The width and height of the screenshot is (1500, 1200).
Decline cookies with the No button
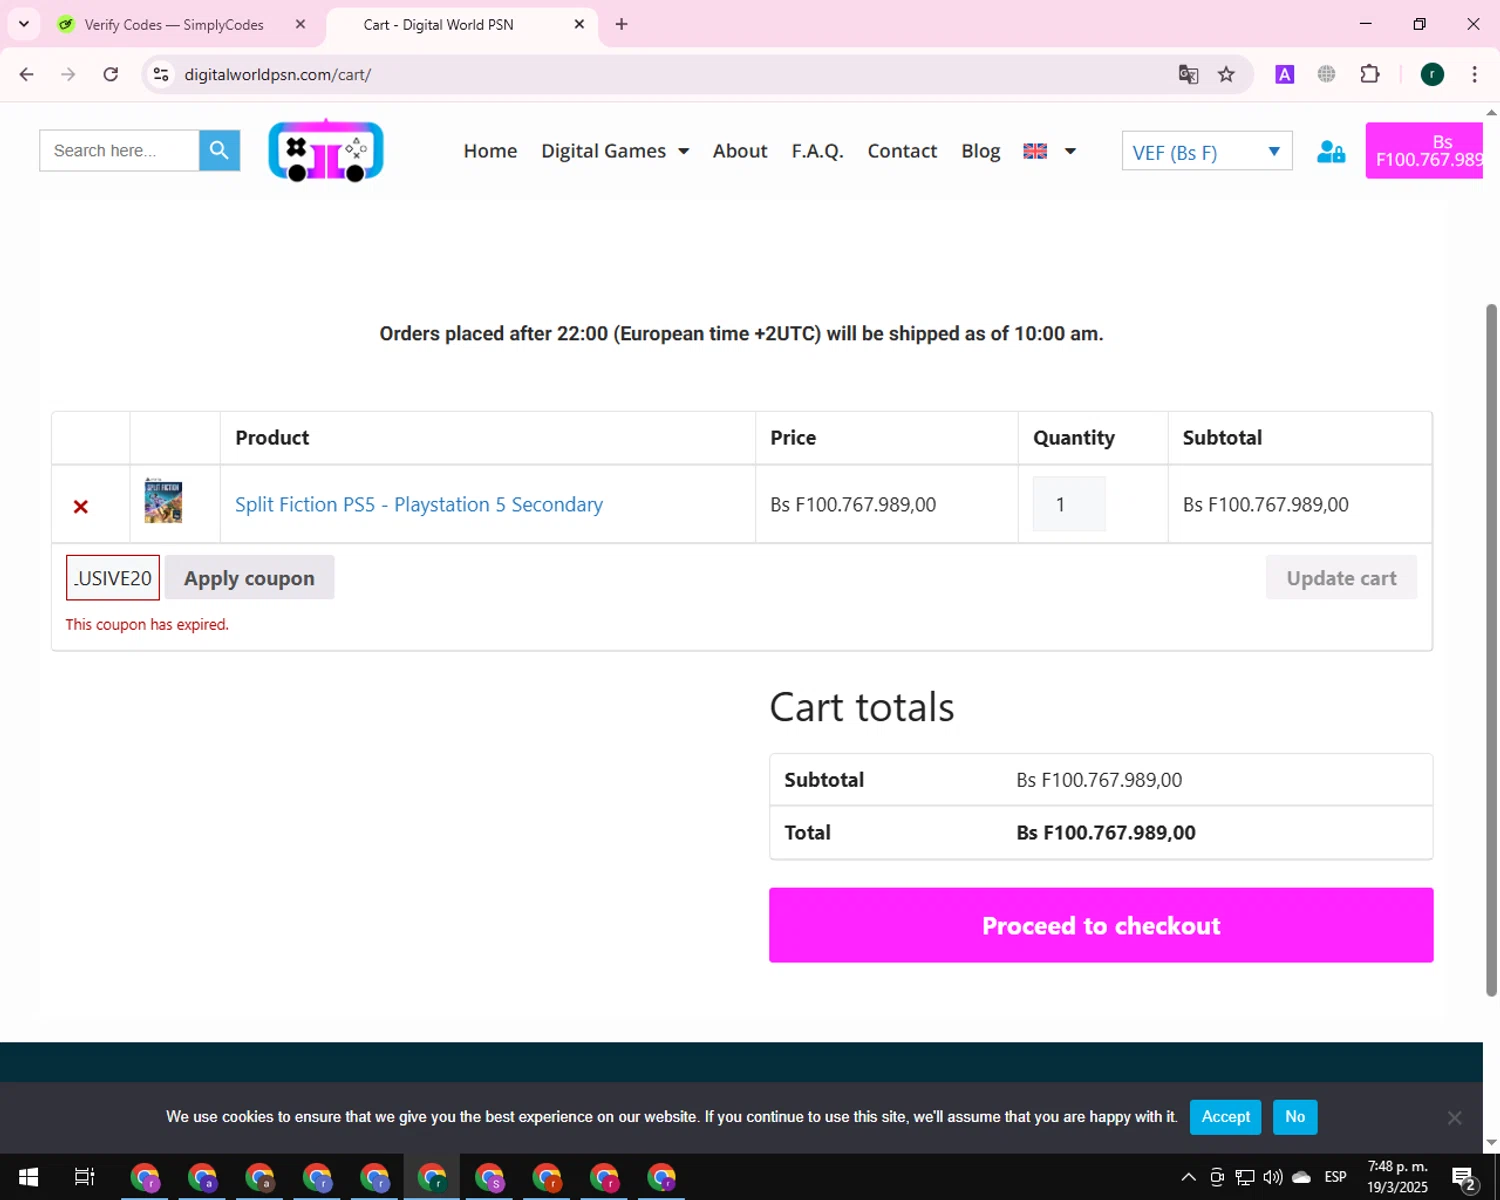[1295, 1117]
